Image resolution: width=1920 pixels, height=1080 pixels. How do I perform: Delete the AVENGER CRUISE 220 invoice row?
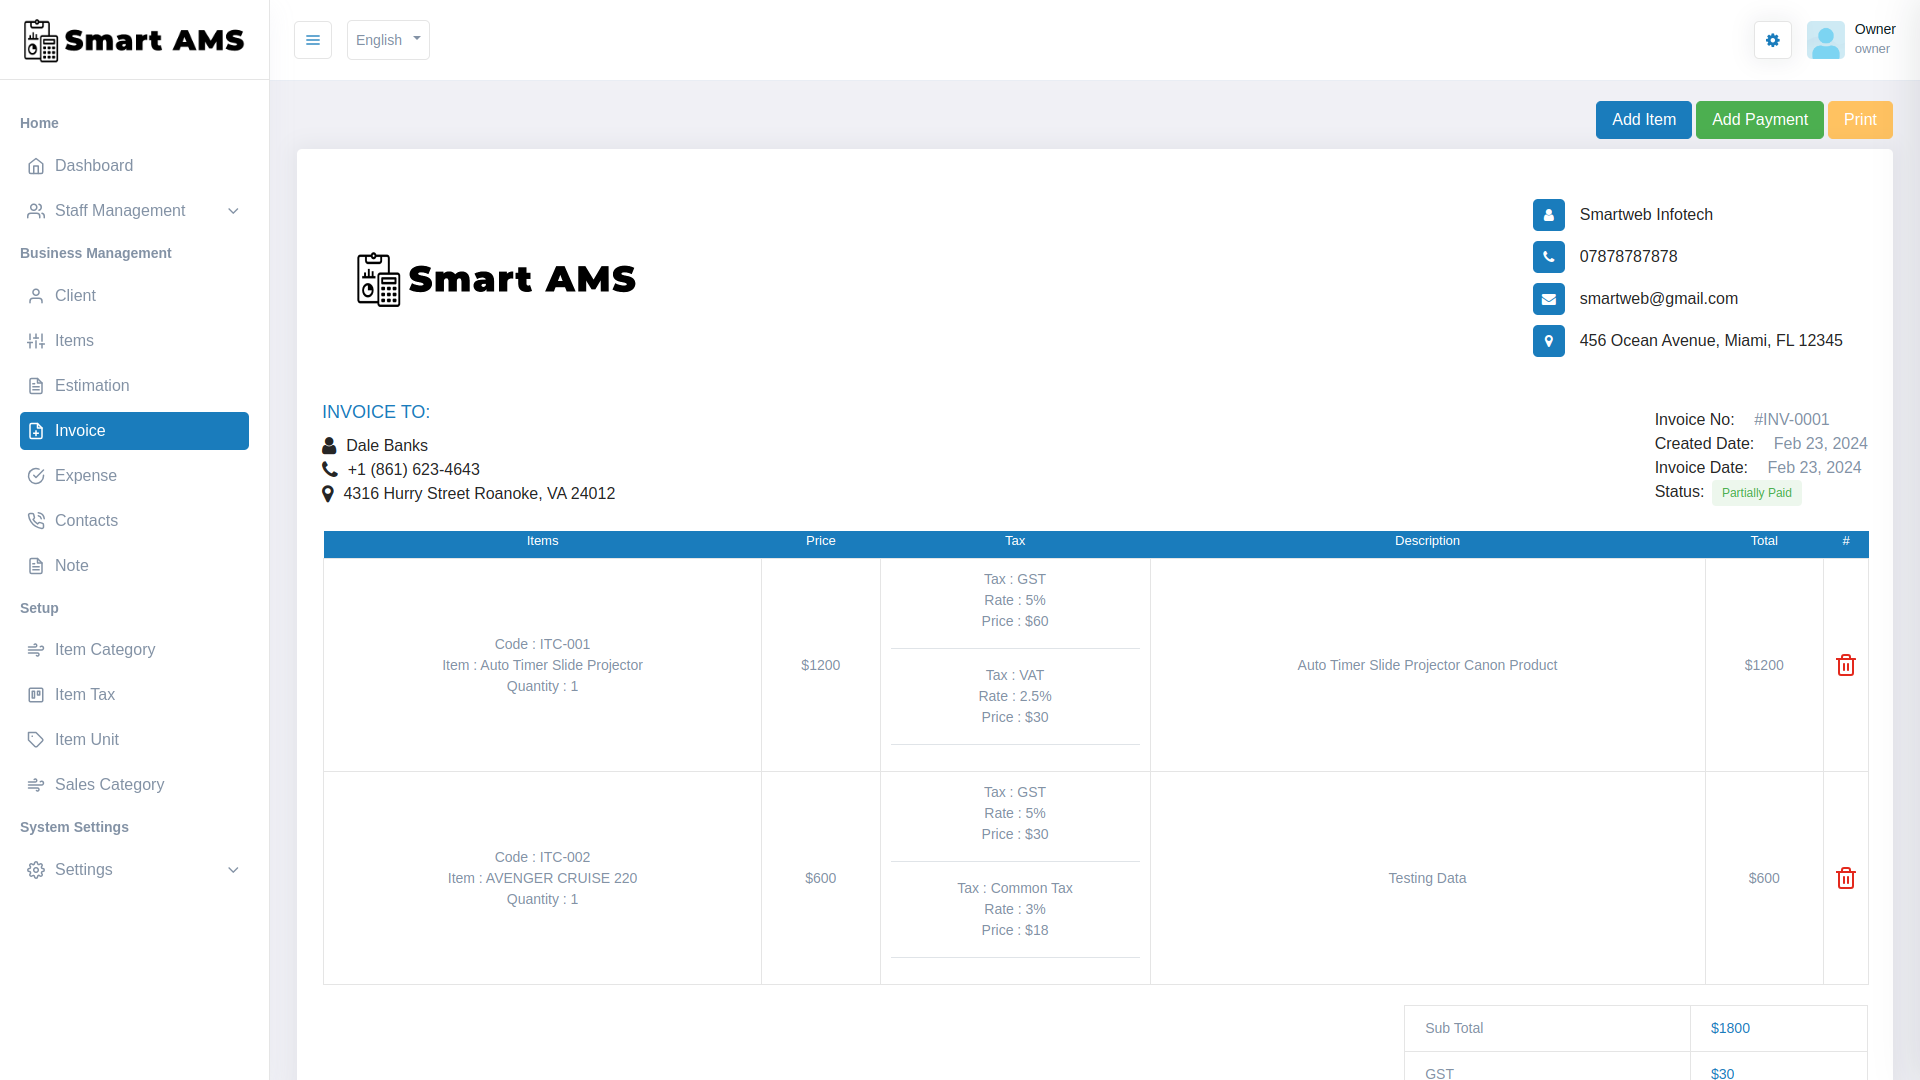coord(1846,878)
